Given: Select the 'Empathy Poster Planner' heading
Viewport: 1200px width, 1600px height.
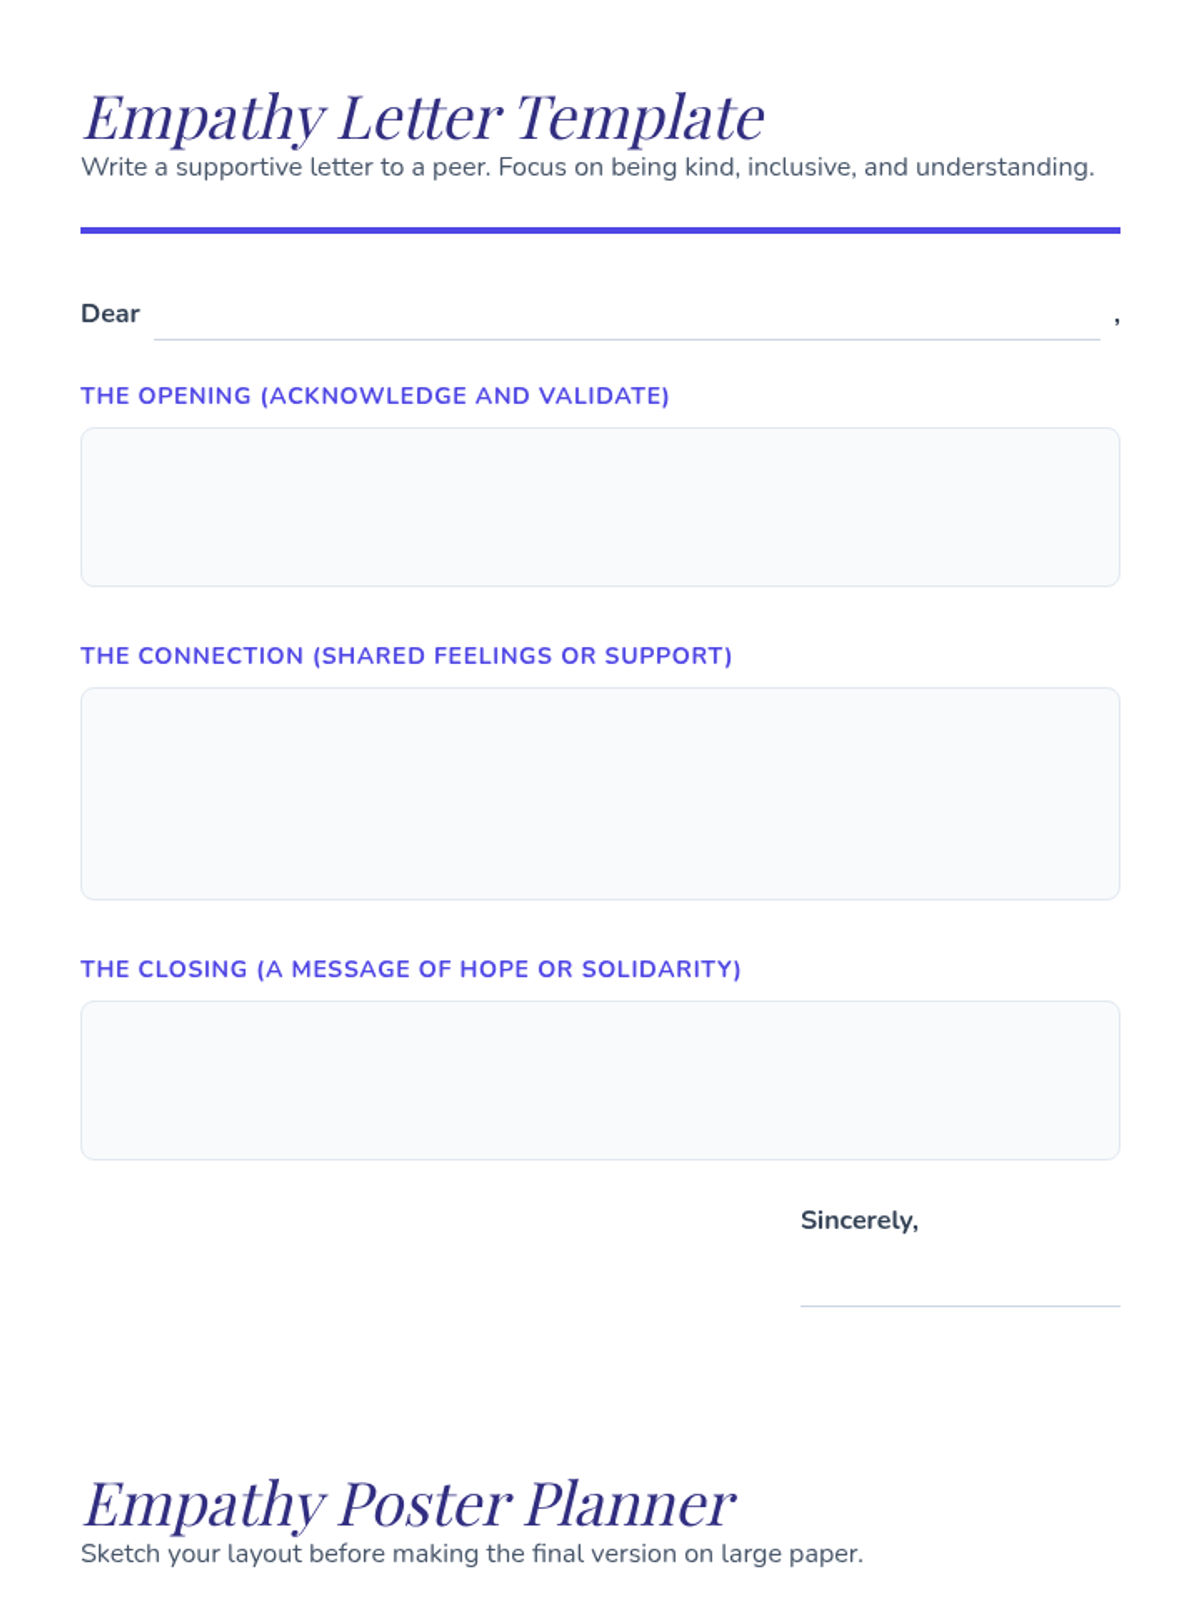Looking at the screenshot, I should coord(409,1503).
